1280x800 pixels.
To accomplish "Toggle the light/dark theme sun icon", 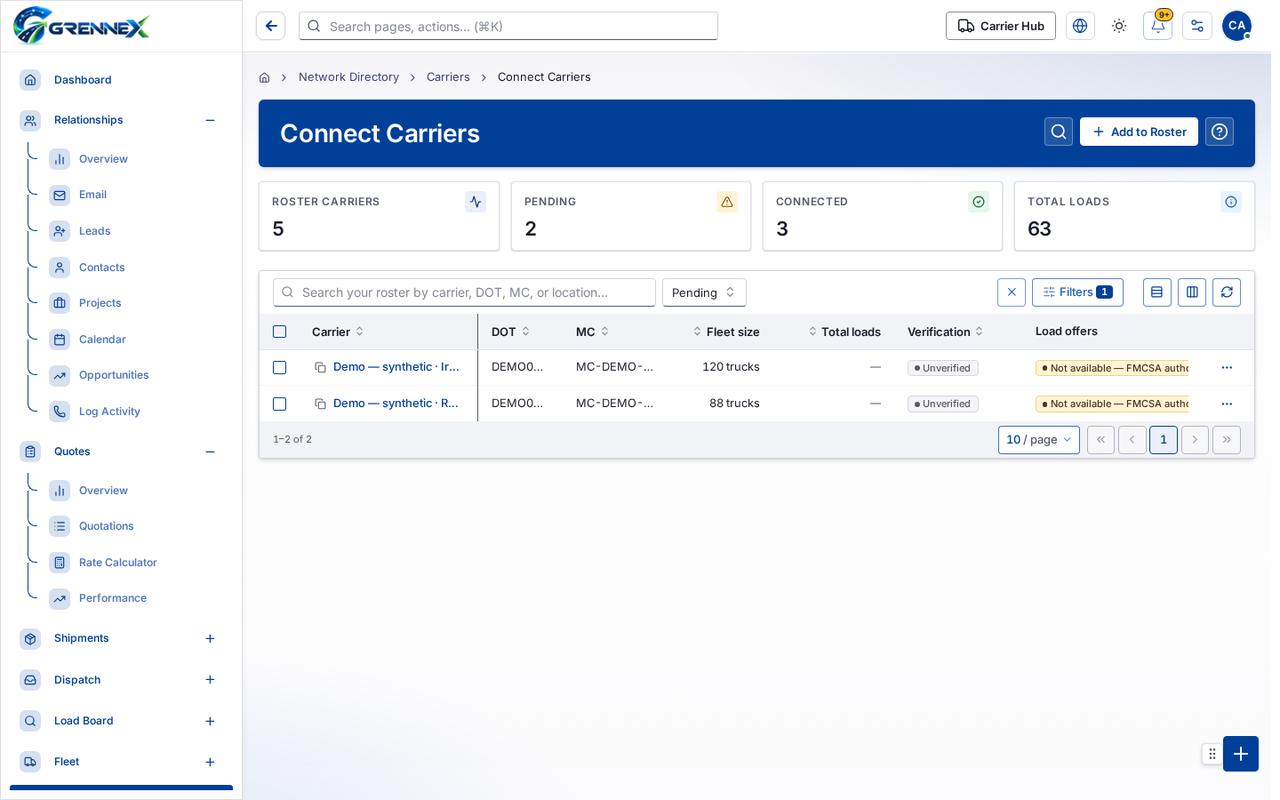I will pos(1119,26).
